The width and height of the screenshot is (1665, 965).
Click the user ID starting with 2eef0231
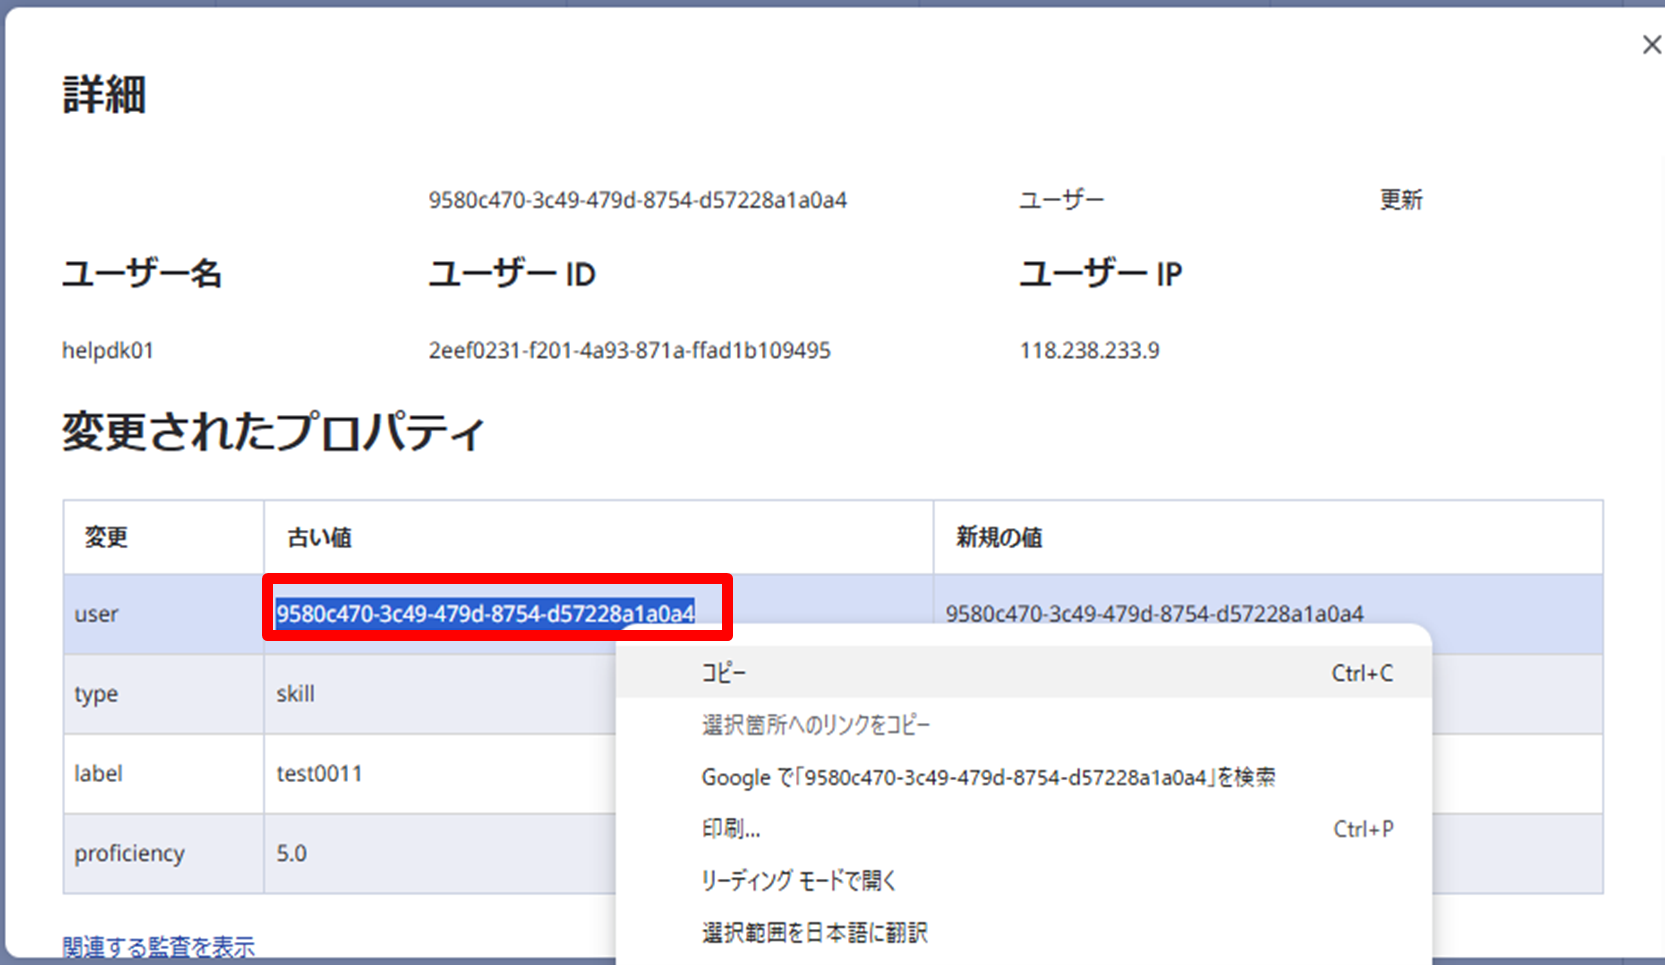(629, 350)
